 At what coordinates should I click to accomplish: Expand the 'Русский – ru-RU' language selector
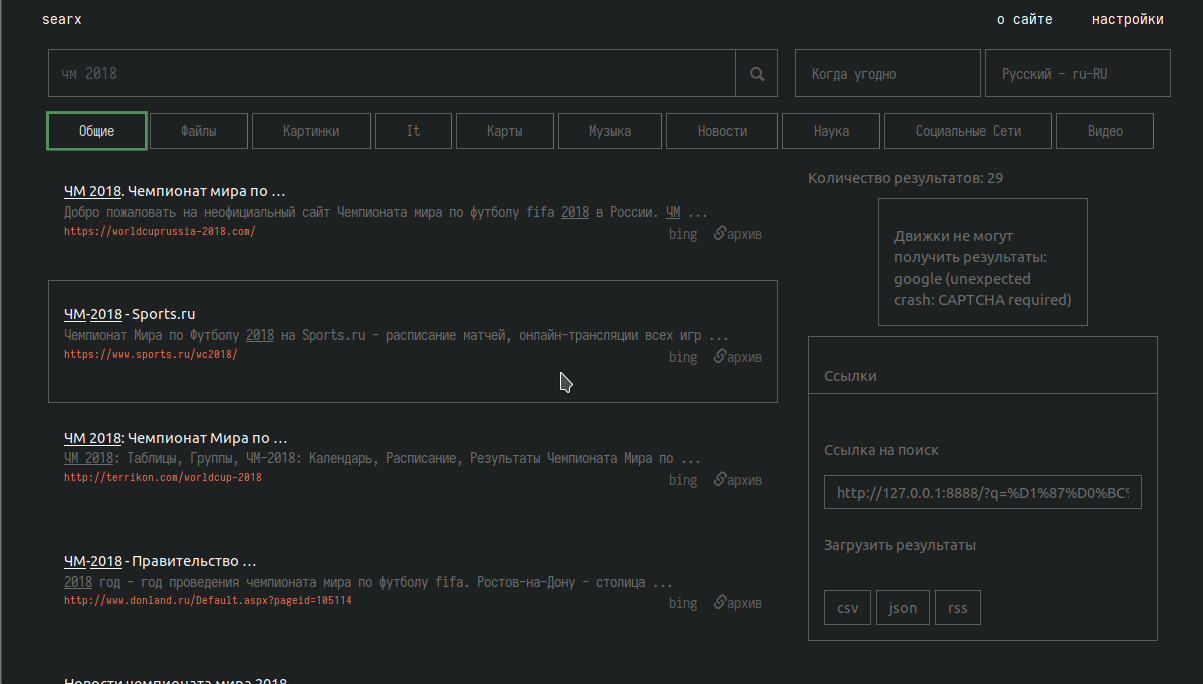coord(1077,74)
